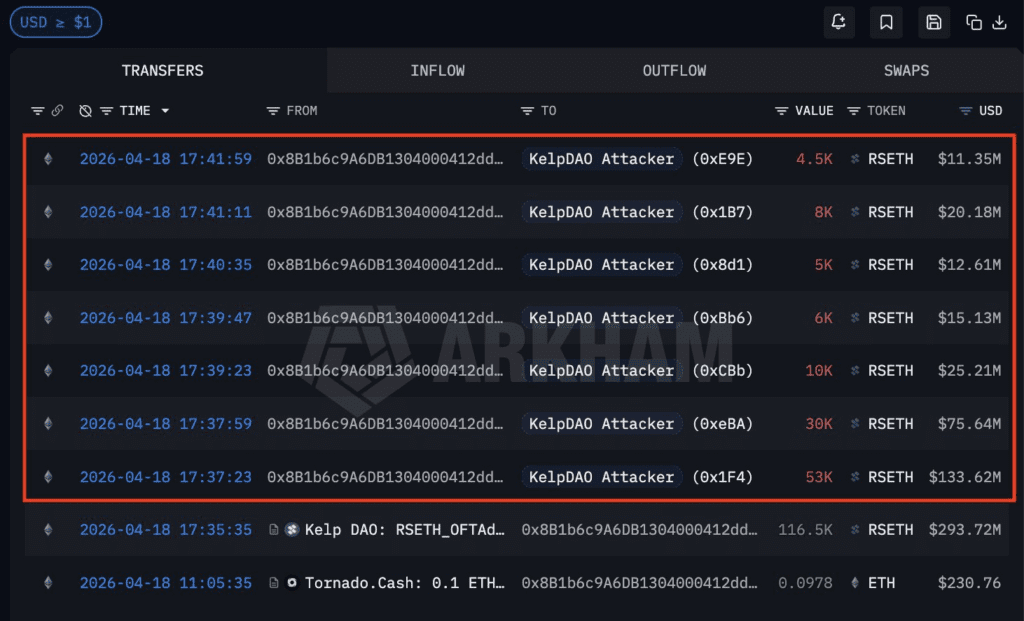1024x621 pixels.
Task: Click the Kelp DAO entity logo icon
Action: coord(292,530)
